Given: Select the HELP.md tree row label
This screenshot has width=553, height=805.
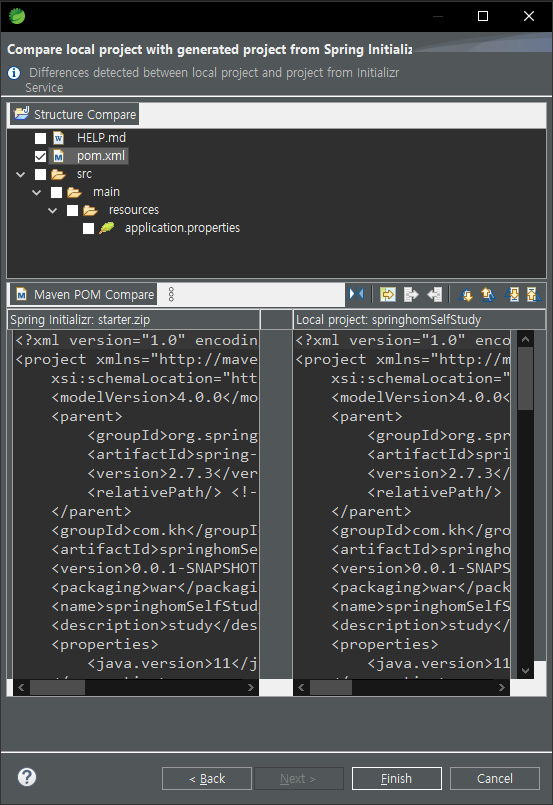Looking at the screenshot, I should click(x=101, y=138).
